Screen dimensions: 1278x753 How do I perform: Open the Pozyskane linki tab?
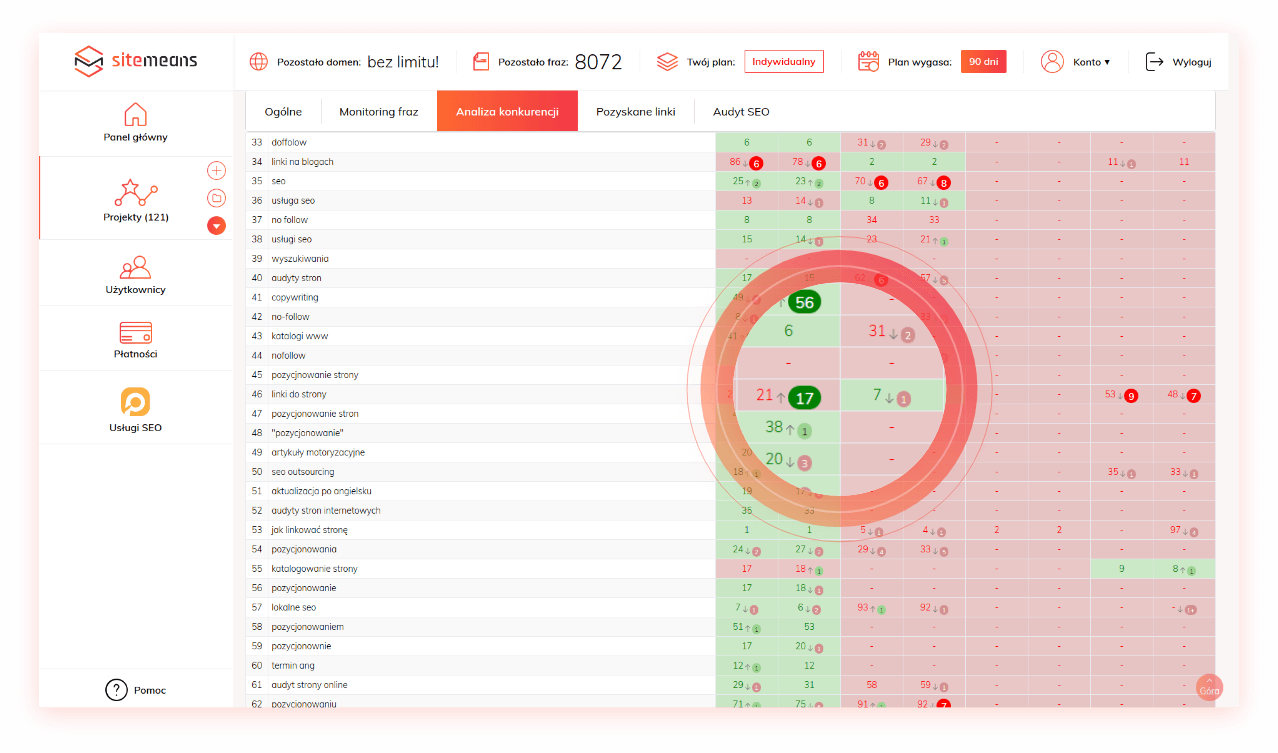pos(636,112)
